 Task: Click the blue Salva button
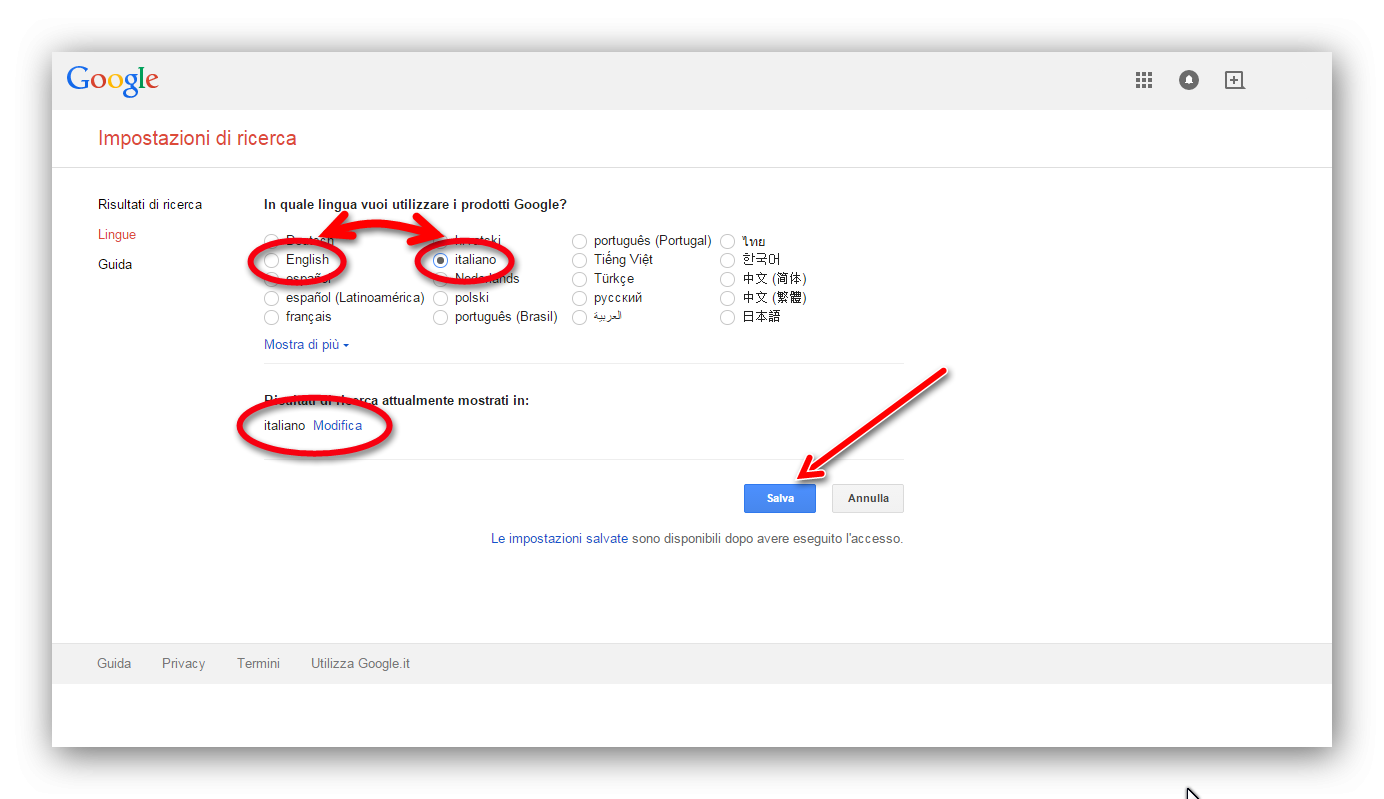coord(780,498)
